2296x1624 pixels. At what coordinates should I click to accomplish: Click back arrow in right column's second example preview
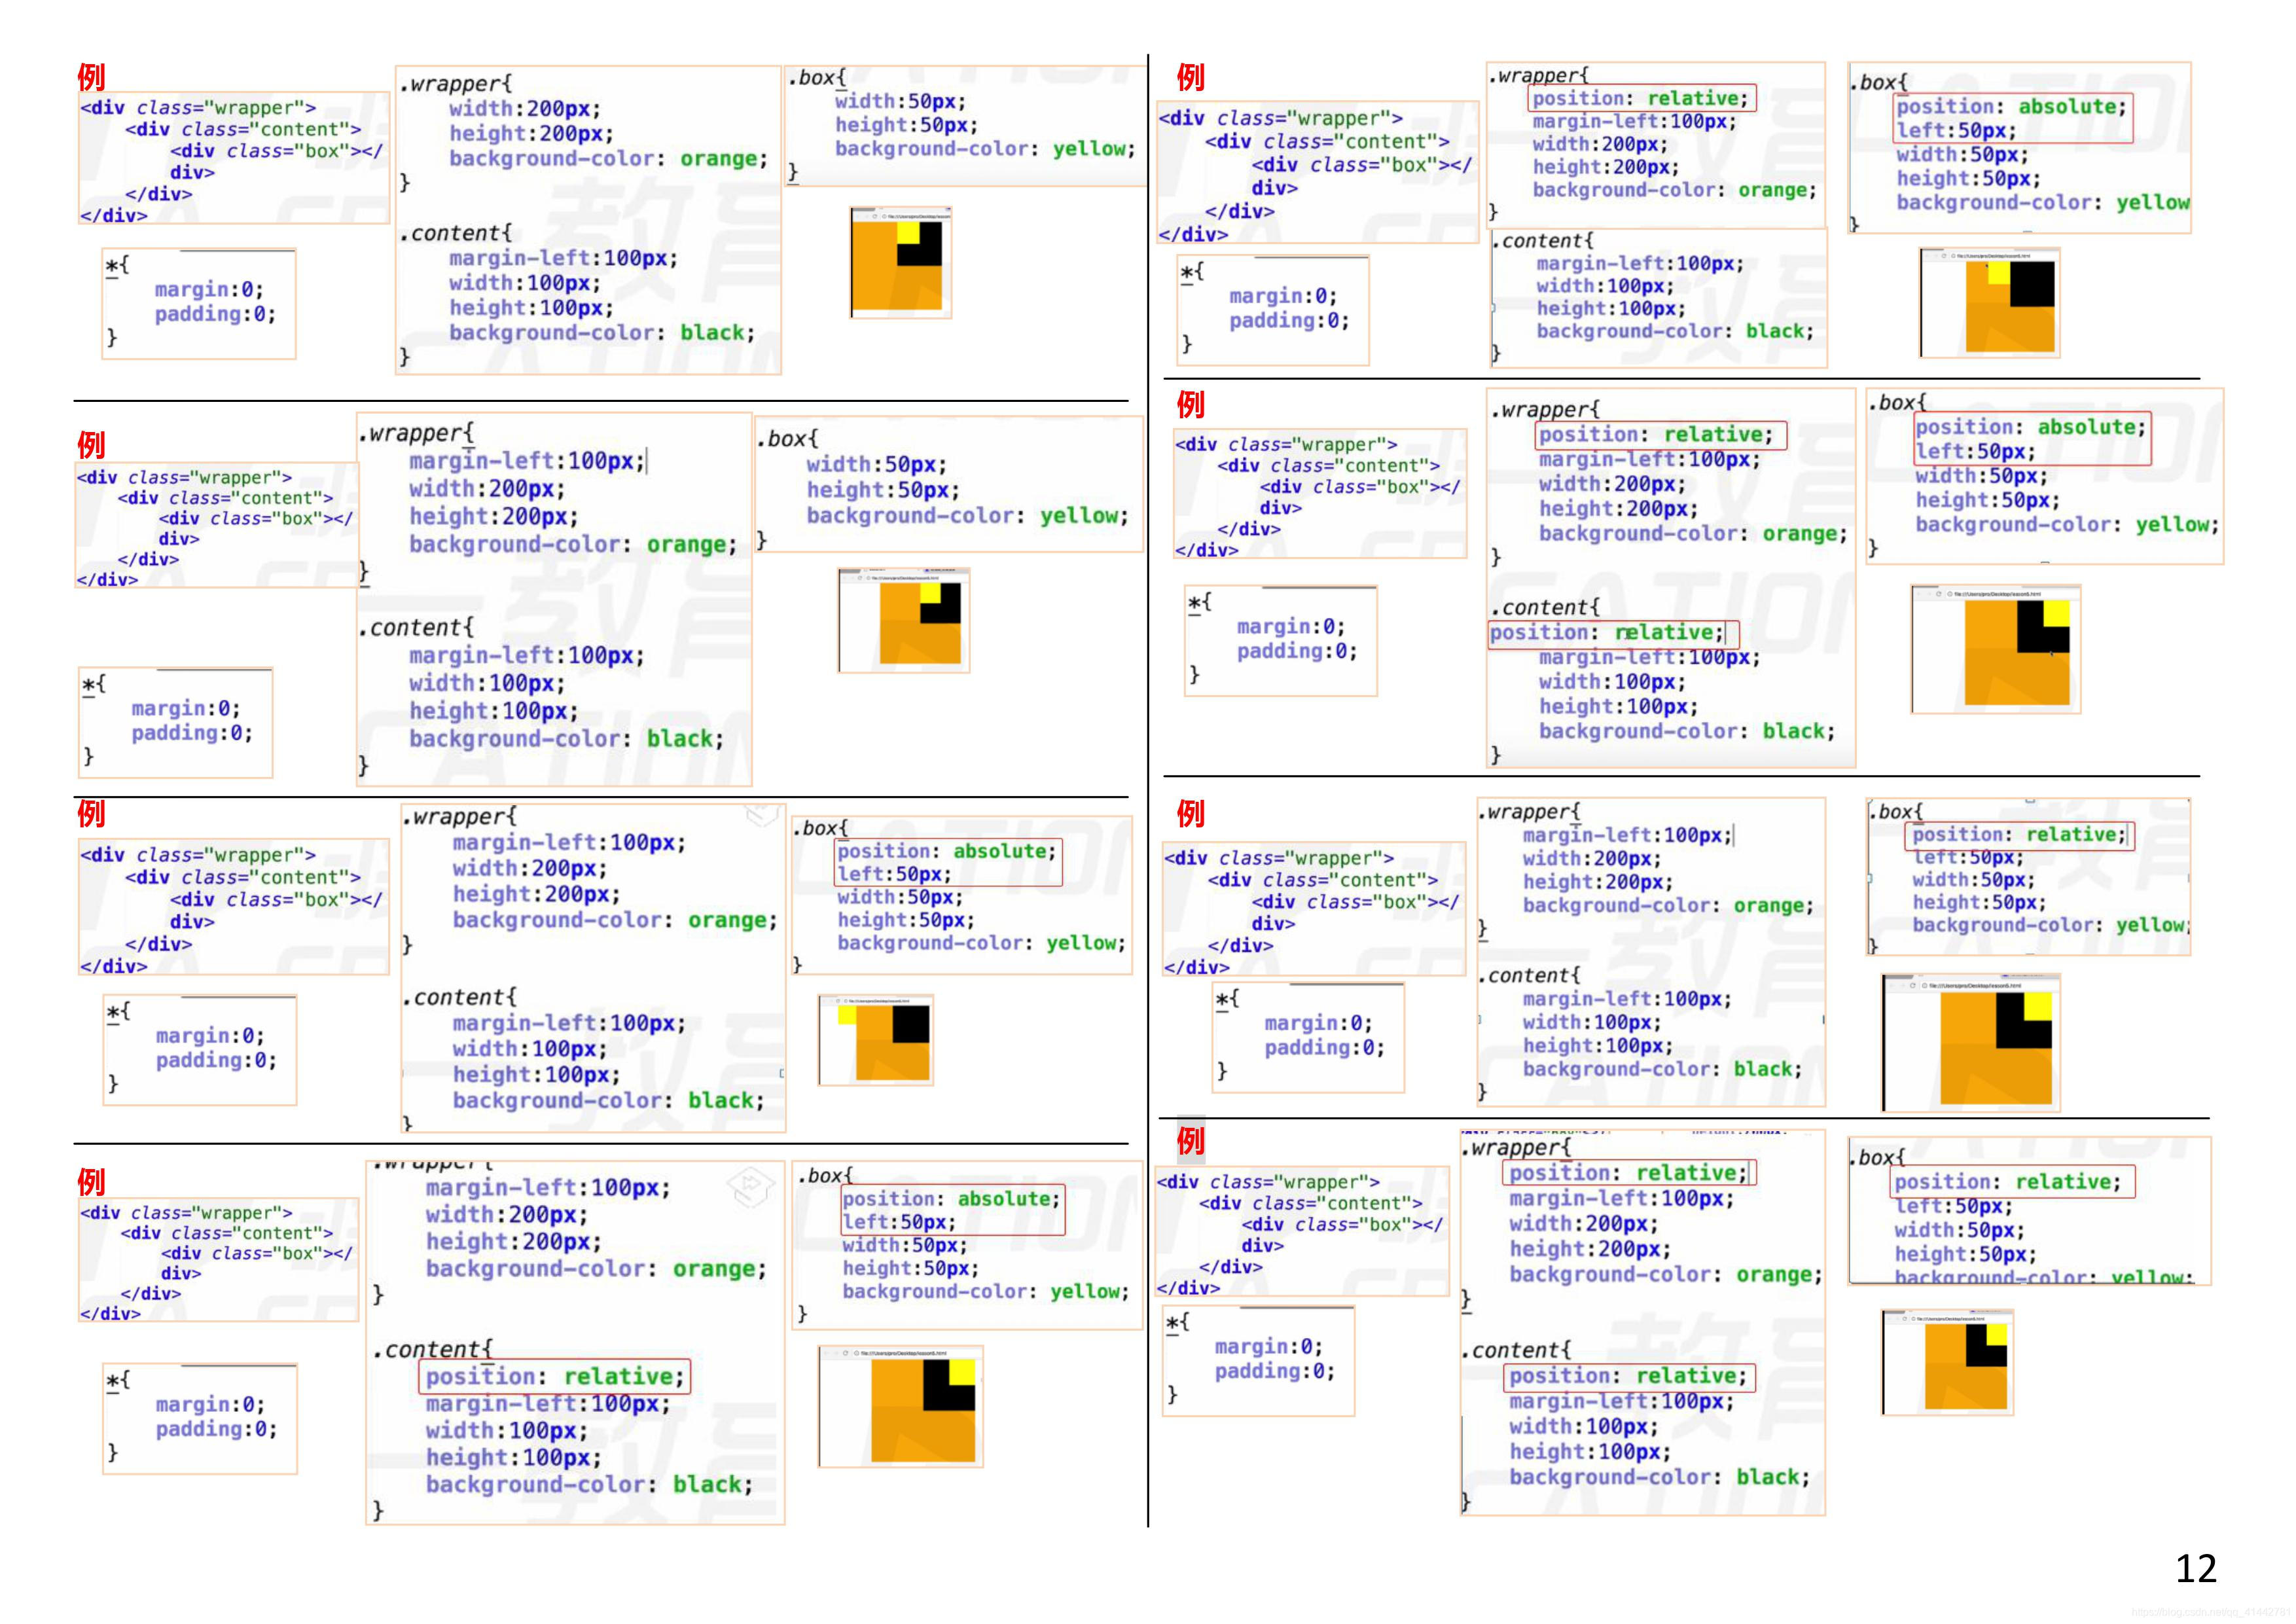tap(1919, 594)
